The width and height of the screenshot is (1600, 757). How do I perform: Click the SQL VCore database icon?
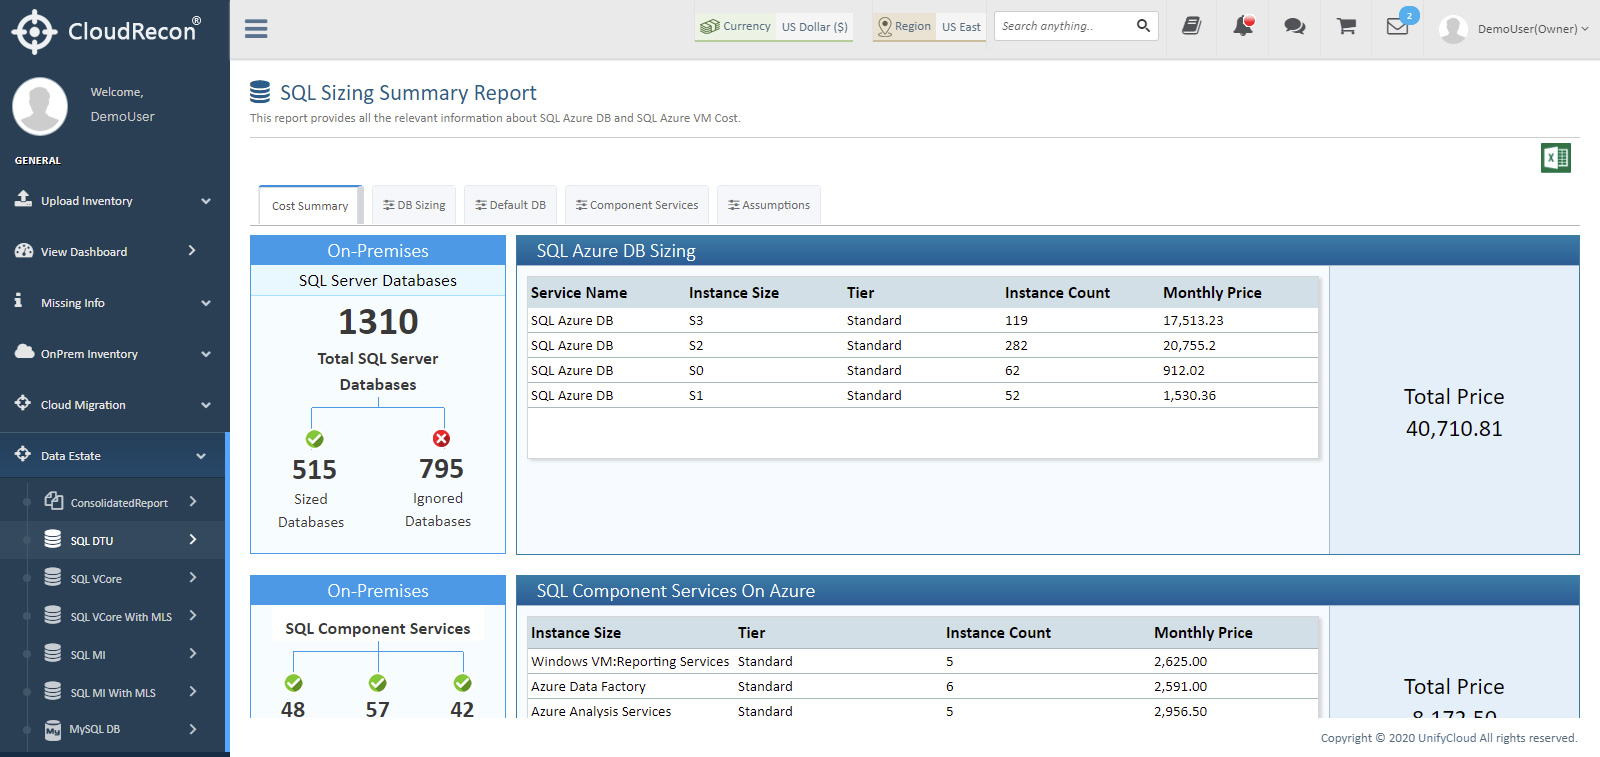coord(53,577)
